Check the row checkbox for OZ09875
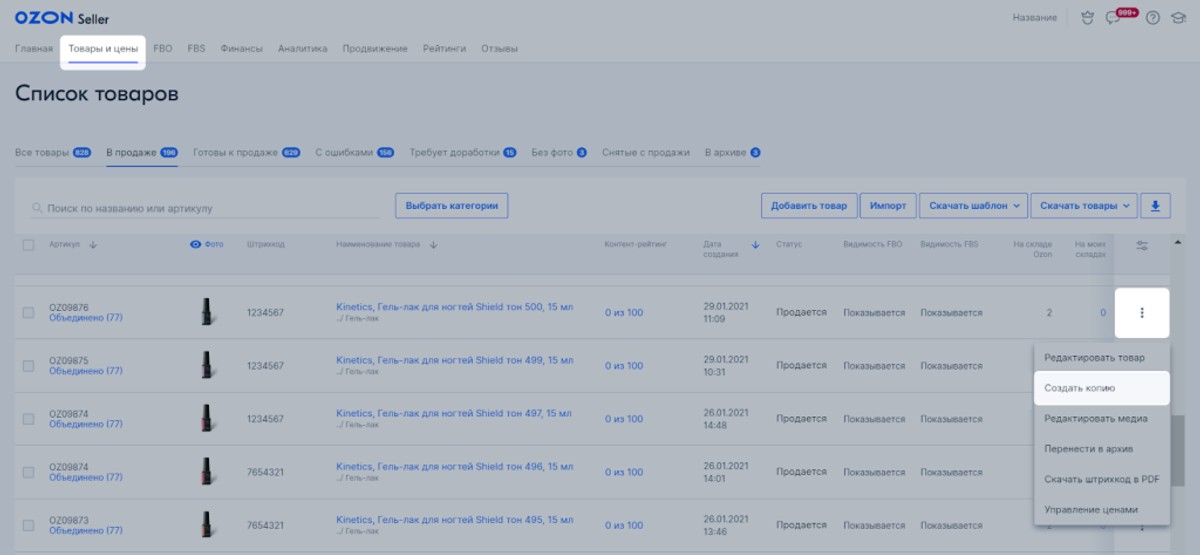Viewport: 1200px width, 555px height. point(28,366)
